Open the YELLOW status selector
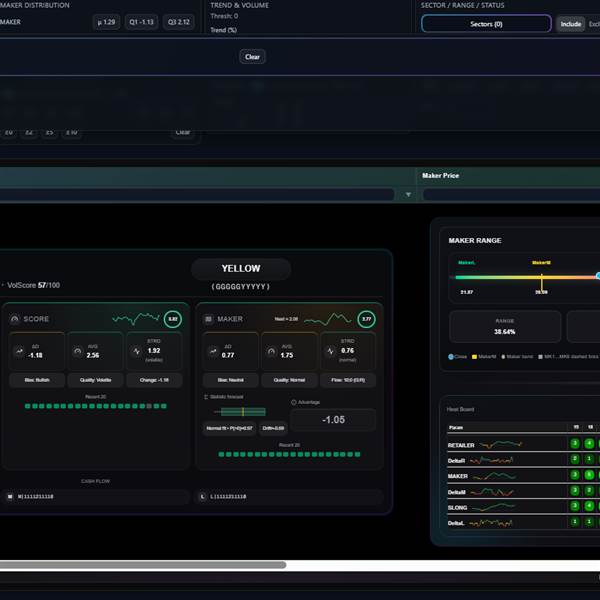The height and width of the screenshot is (600, 600). (241, 268)
